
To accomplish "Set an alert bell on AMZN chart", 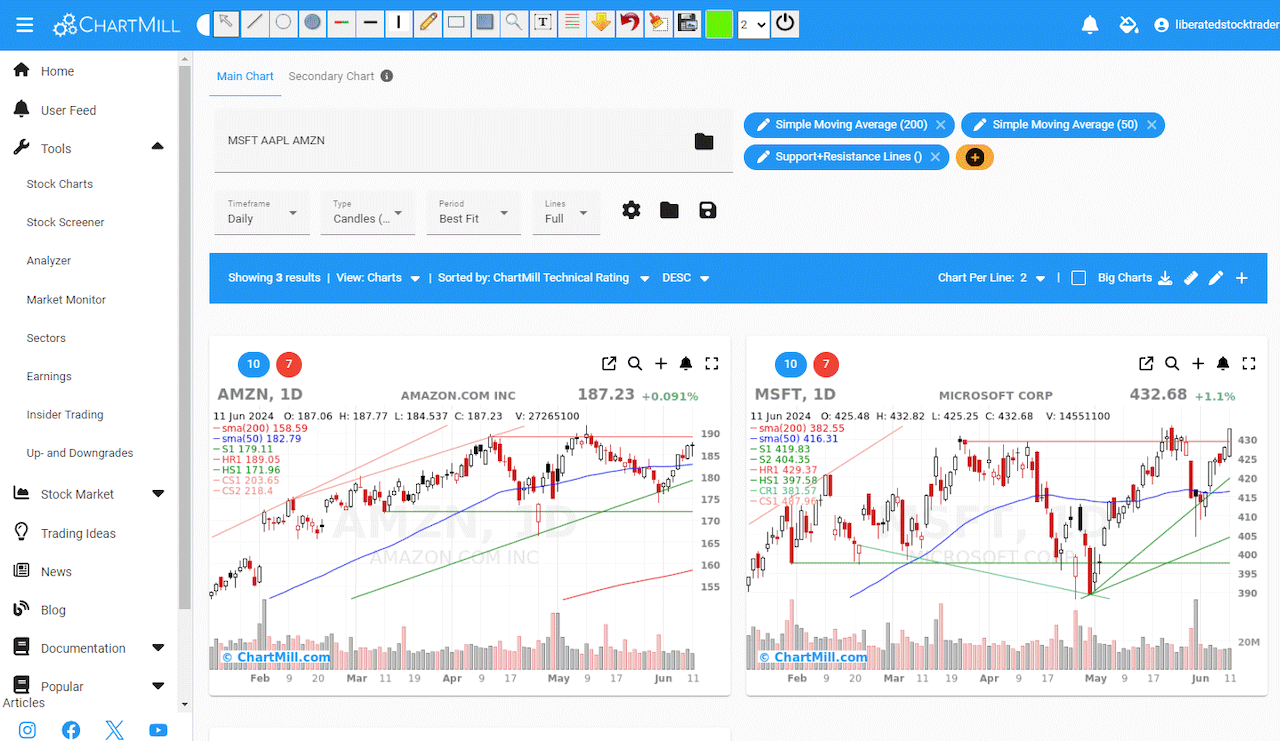I will click(x=686, y=364).
